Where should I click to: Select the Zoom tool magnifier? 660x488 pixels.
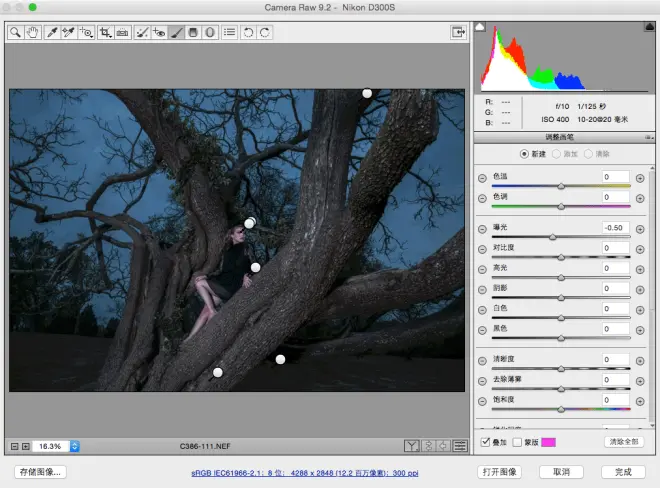coord(16,32)
